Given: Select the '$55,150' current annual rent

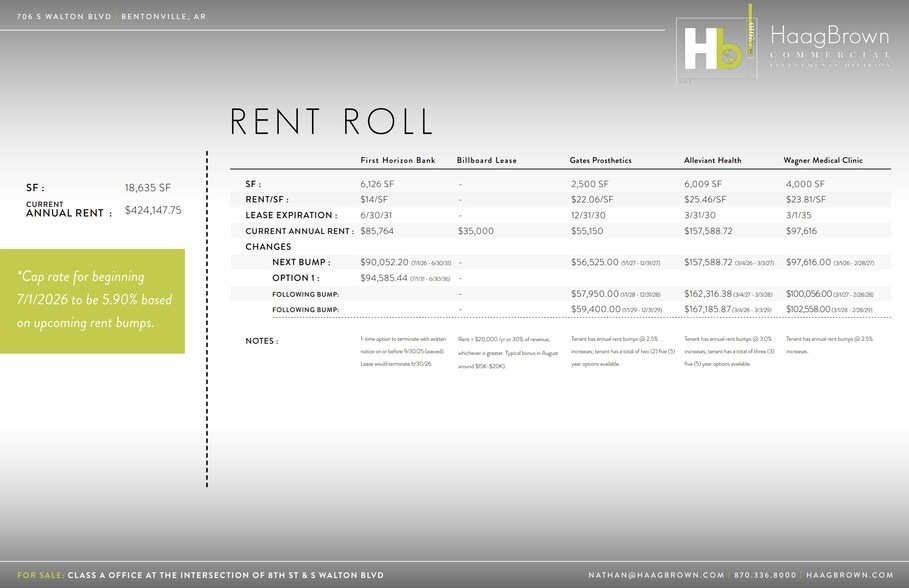Looking at the screenshot, I should point(587,231).
